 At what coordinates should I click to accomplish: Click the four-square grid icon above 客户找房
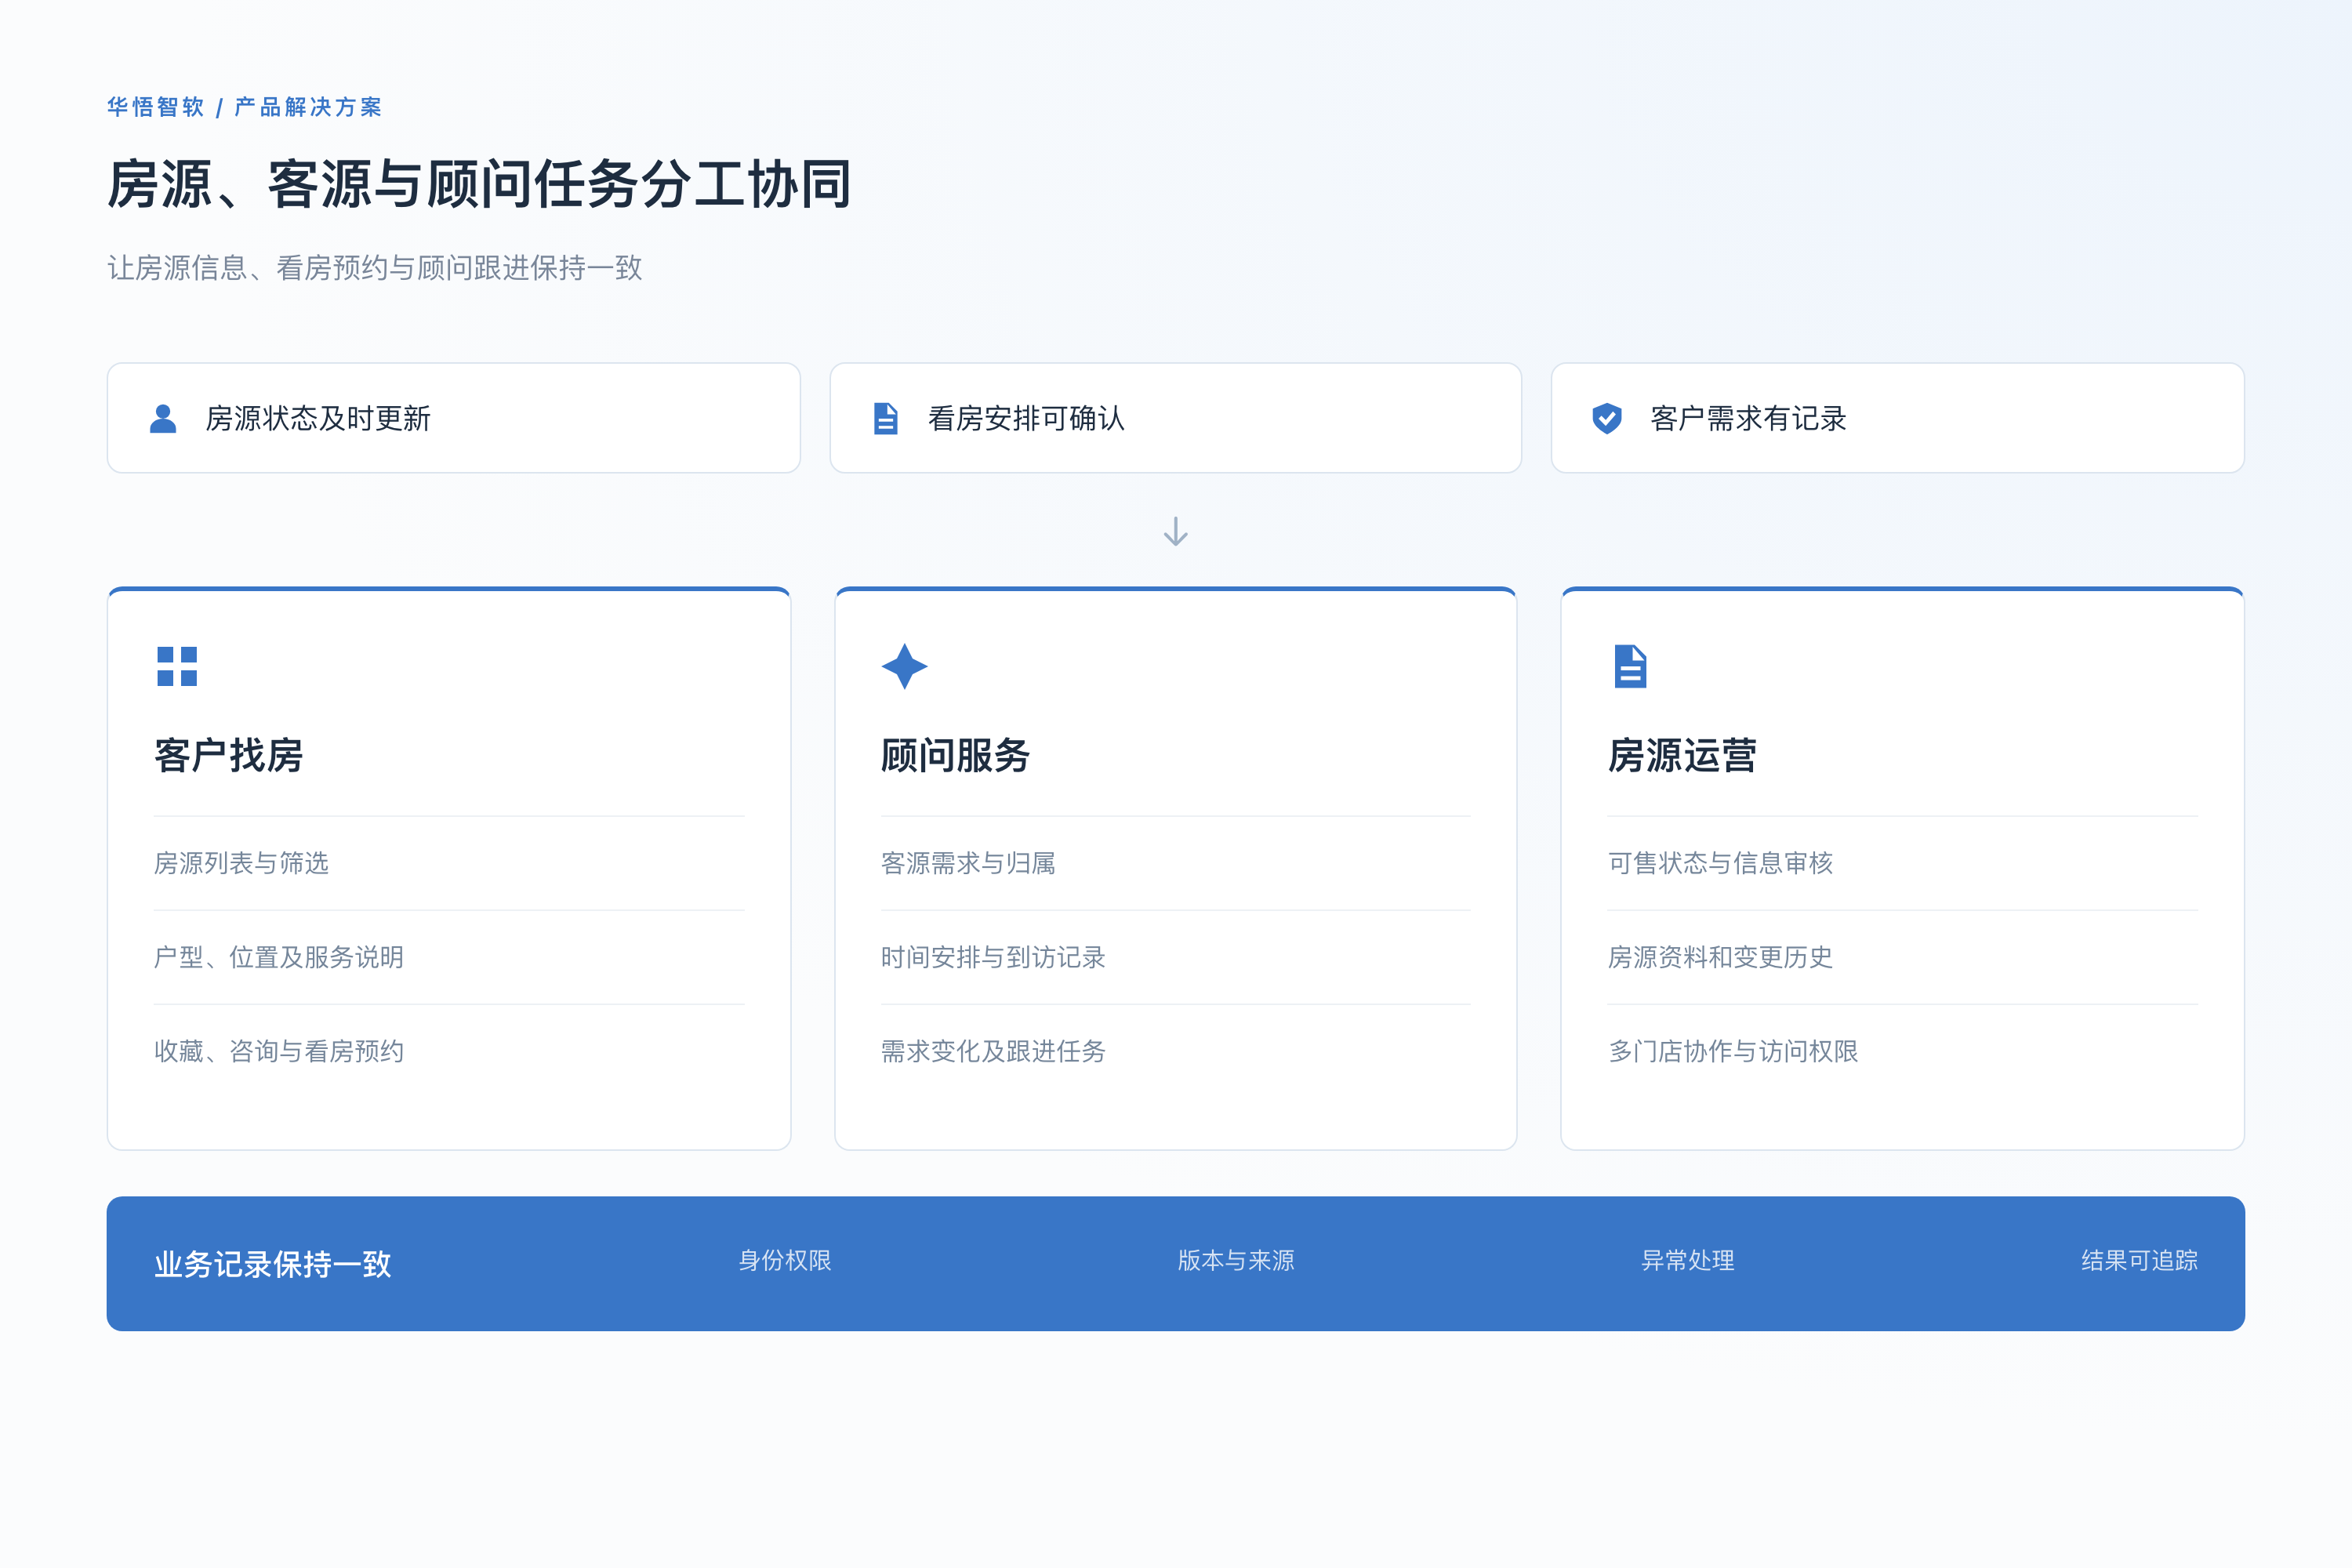(x=177, y=666)
